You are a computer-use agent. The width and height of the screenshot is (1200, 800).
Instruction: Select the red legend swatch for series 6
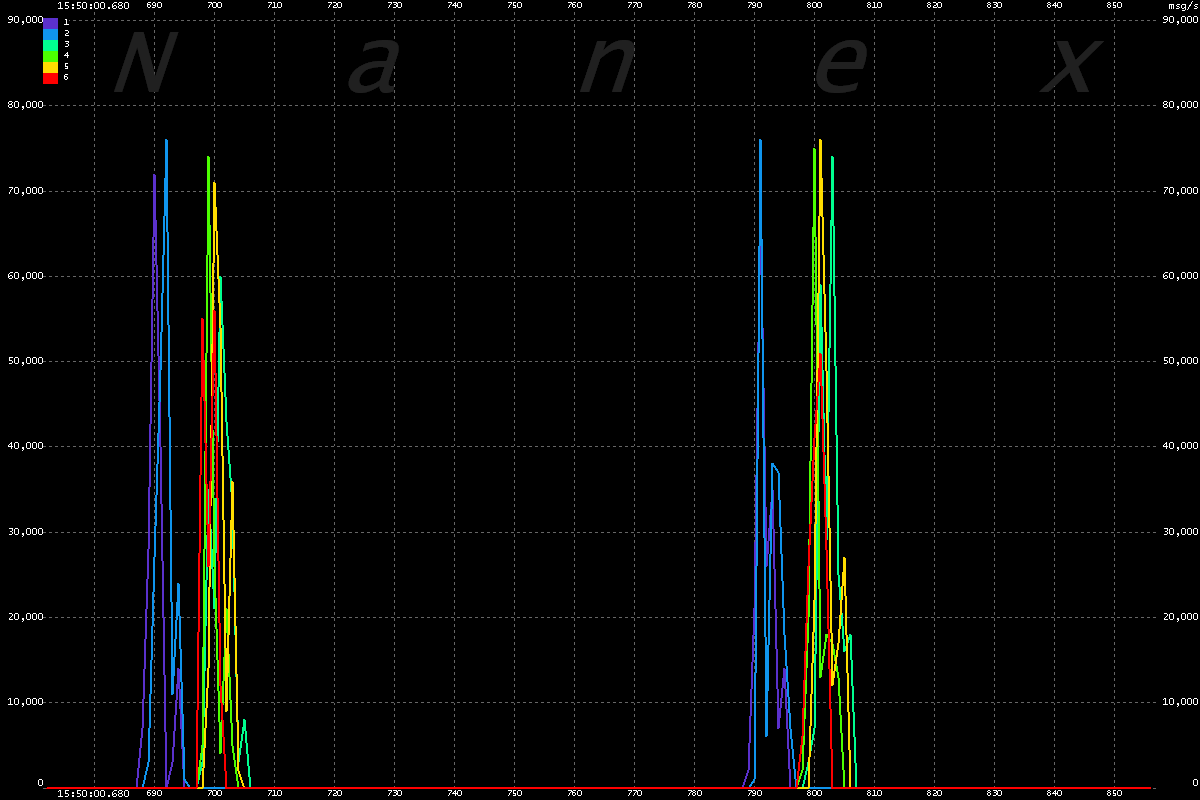point(50,77)
